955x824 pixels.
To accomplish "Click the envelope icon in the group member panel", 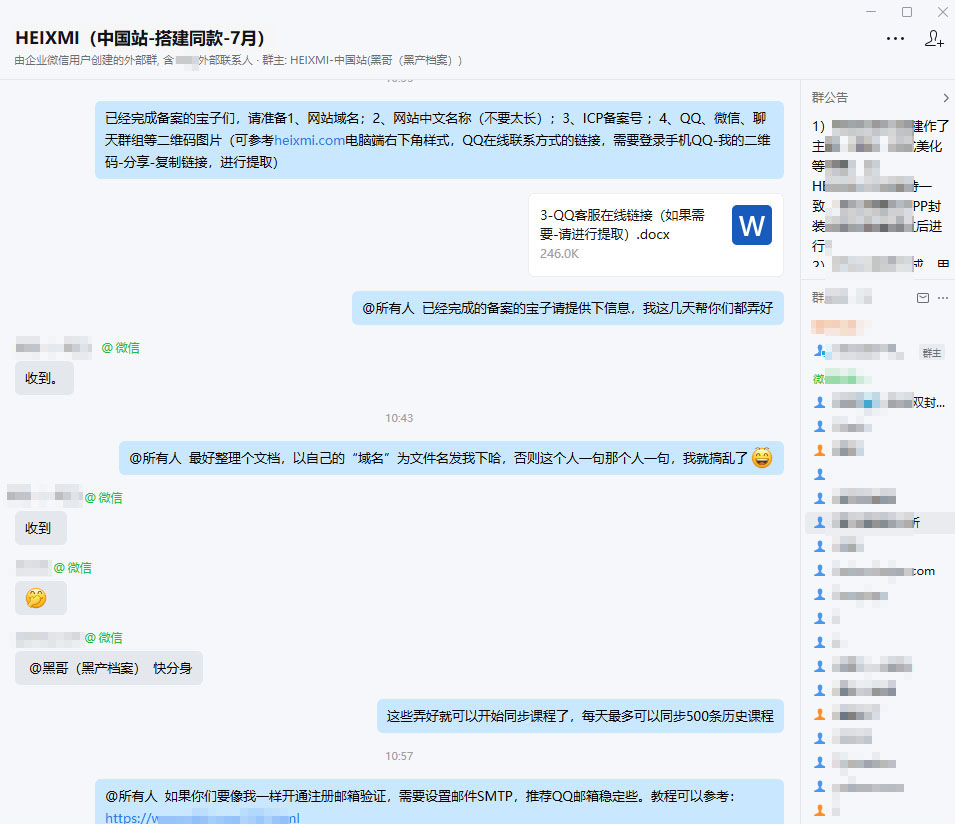I will [x=922, y=297].
